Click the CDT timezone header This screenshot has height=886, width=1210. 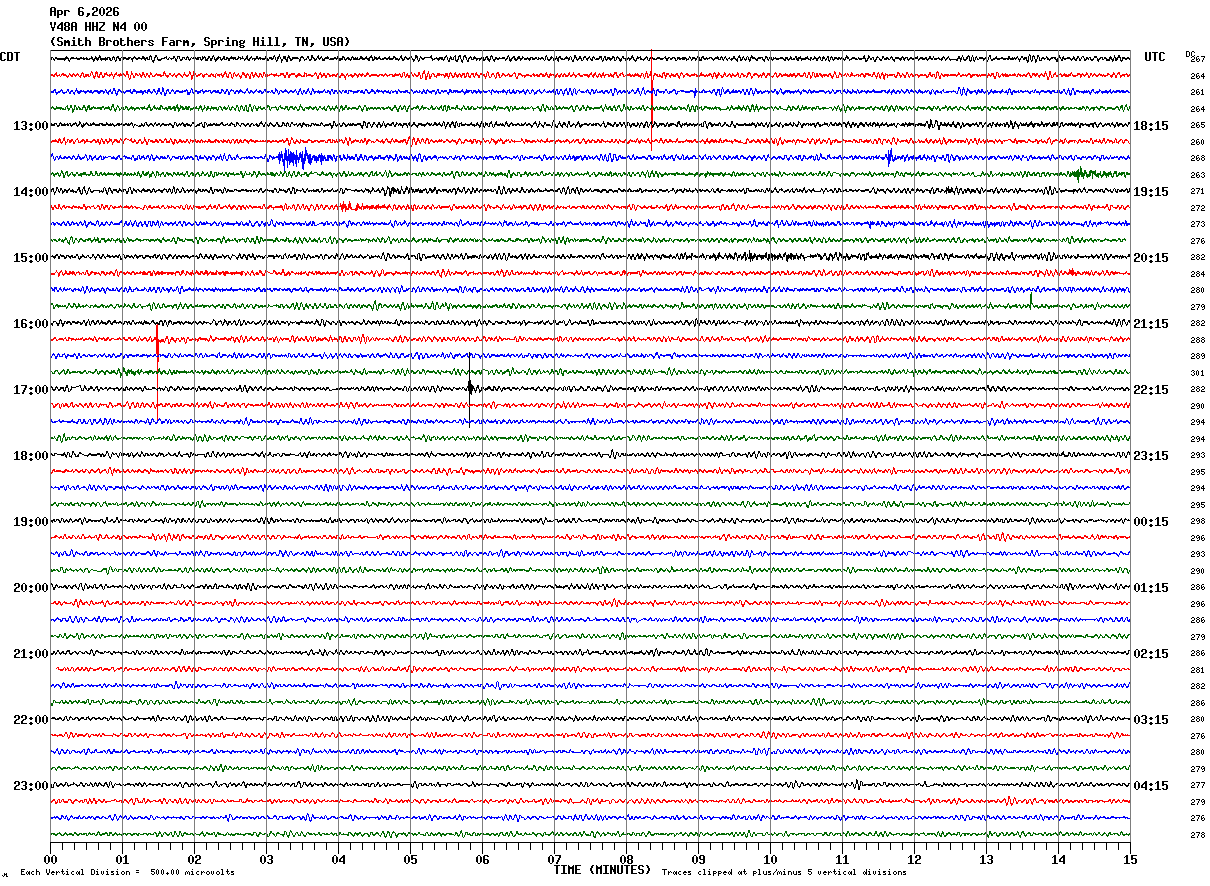tap(11, 57)
